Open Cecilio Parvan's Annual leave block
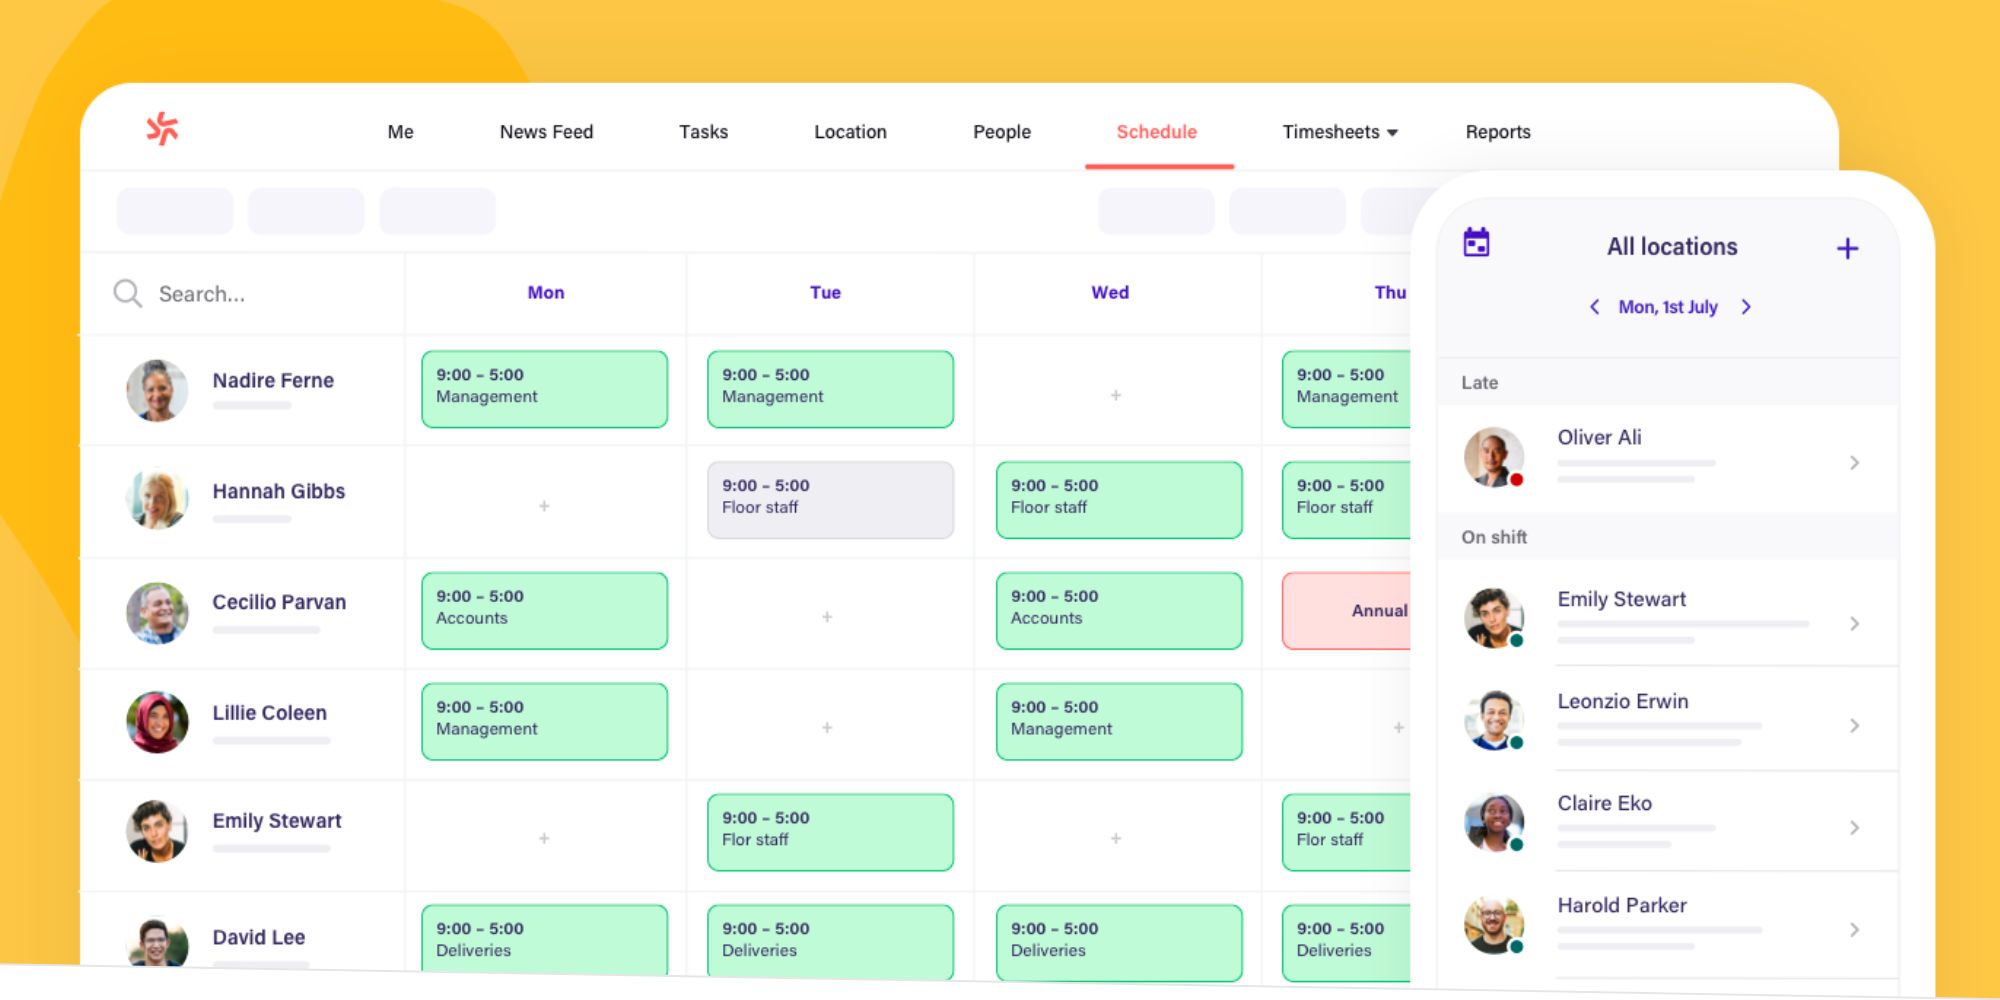 tap(1347, 611)
